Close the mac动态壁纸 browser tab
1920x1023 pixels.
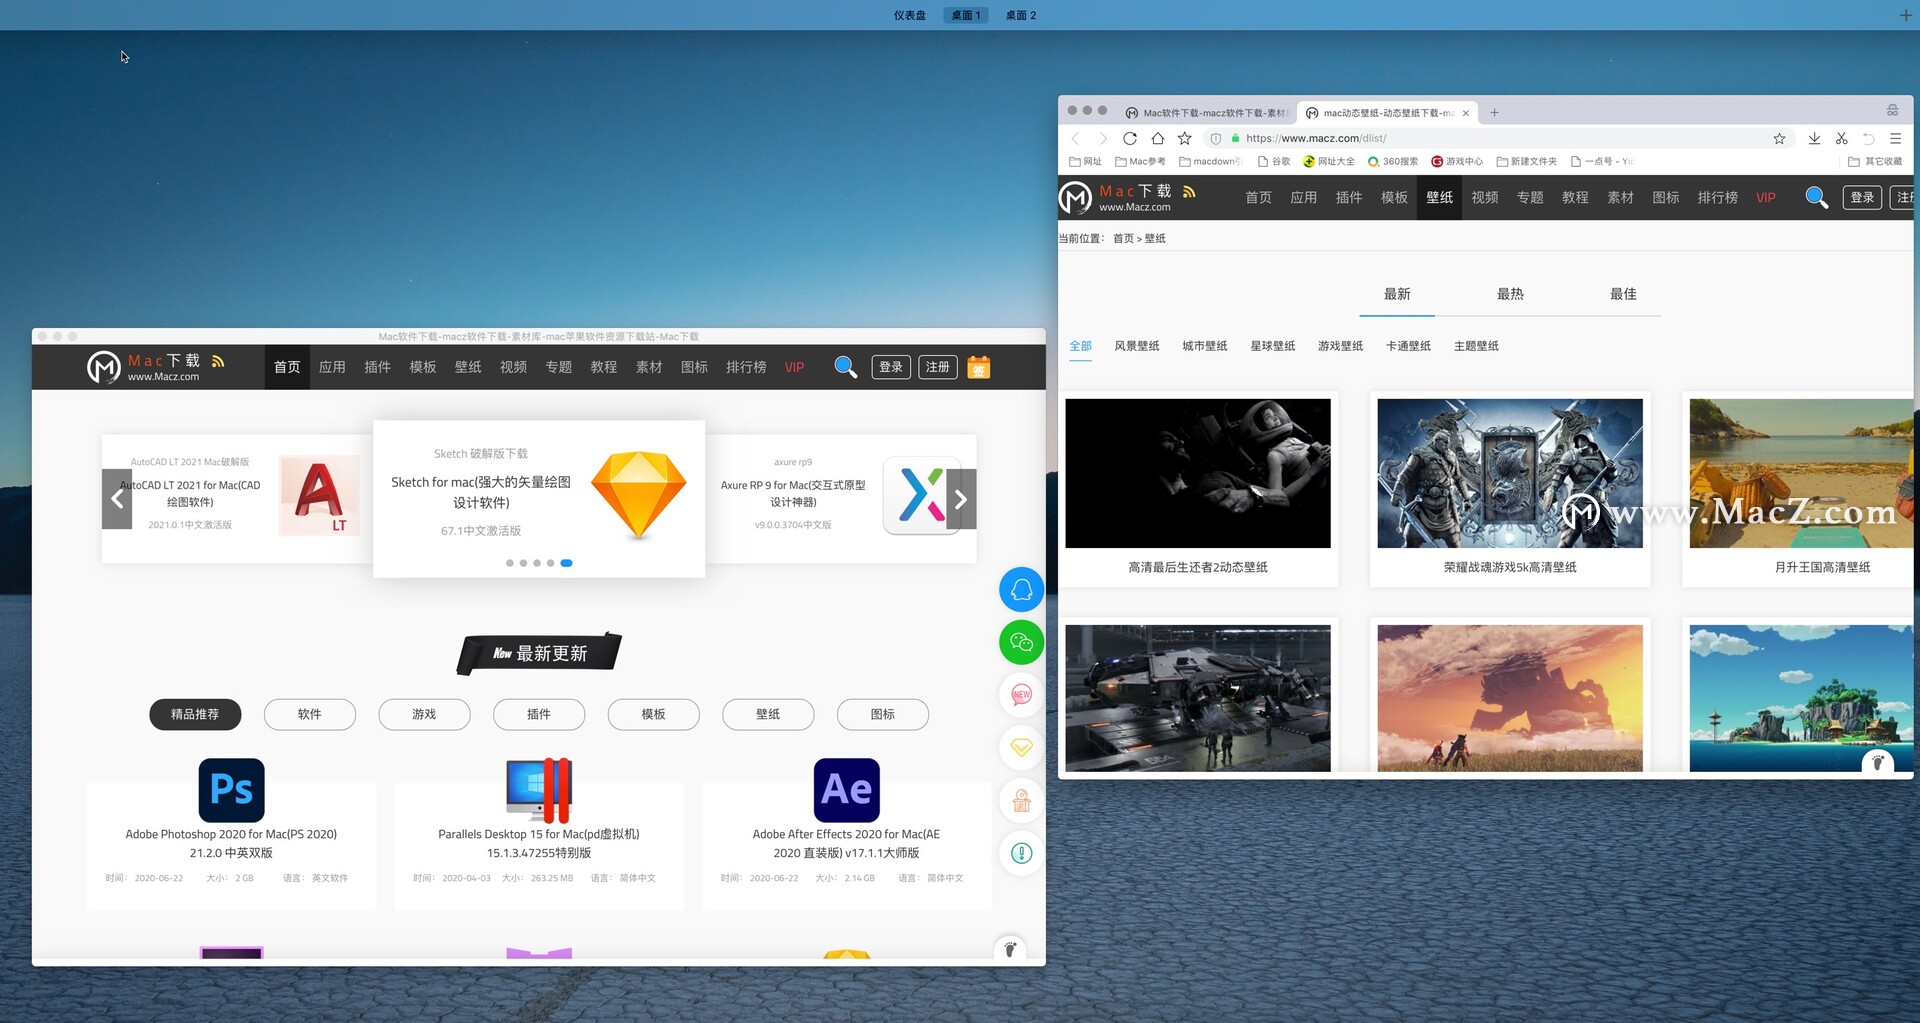1466,113
